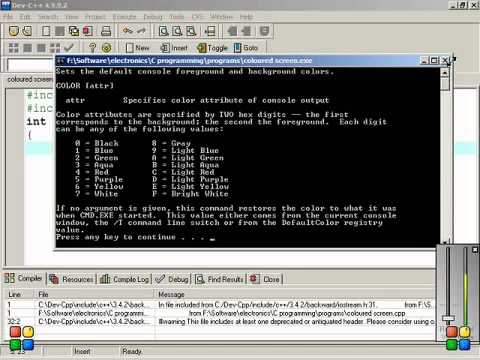Click the volume slider handle in overlay
480x360 pixels.
pyautogui.click(x=448, y=318)
